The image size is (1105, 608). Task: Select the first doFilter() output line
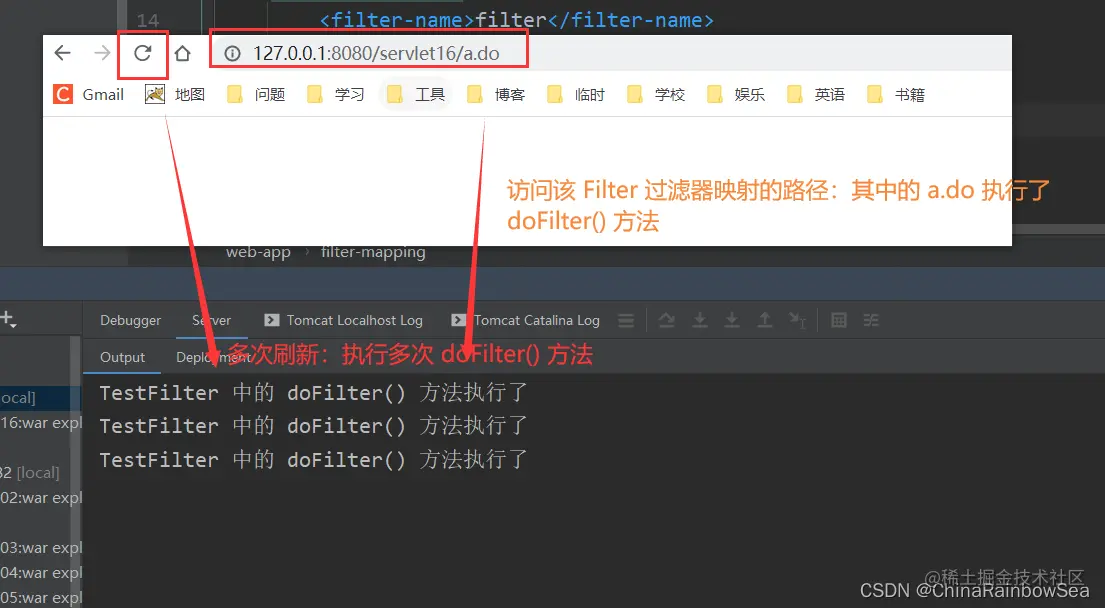(x=314, y=392)
